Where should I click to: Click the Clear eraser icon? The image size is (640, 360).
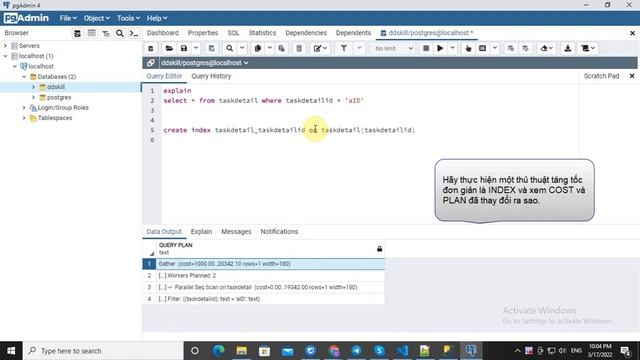point(547,48)
